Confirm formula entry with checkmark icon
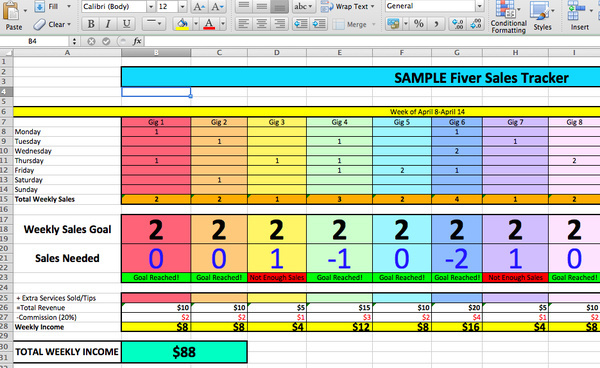 106,41
